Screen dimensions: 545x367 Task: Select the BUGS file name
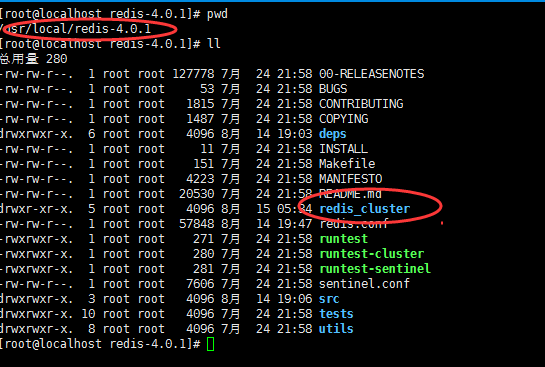(x=333, y=89)
